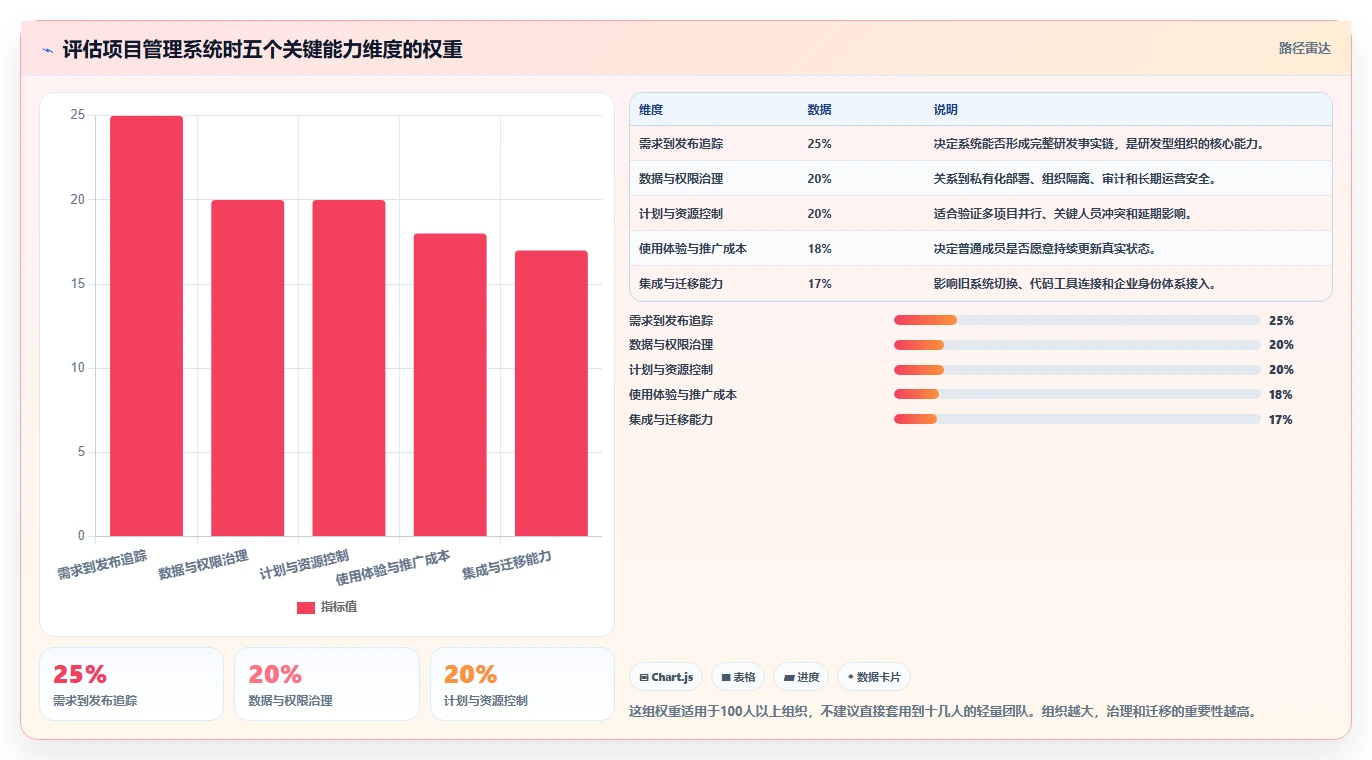Screen dimensions: 1372x760
Task: Click the chart bar for 需求到发布追踪
Action: coord(146,326)
